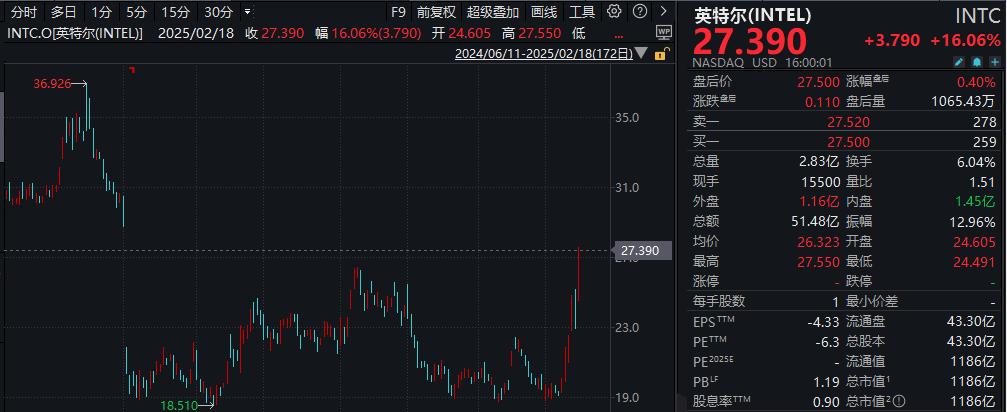Click 总额 value 51.48亿

tap(816, 221)
